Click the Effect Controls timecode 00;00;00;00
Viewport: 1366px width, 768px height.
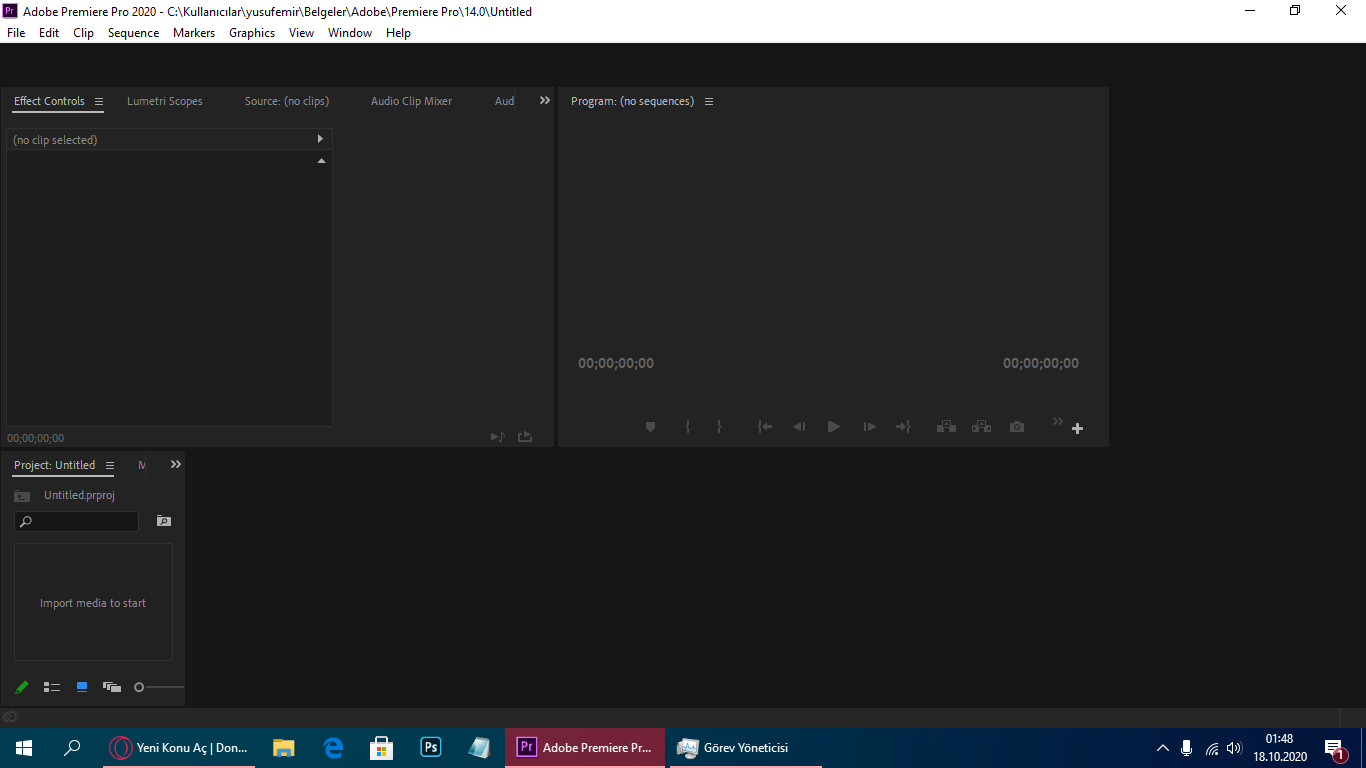[36, 438]
